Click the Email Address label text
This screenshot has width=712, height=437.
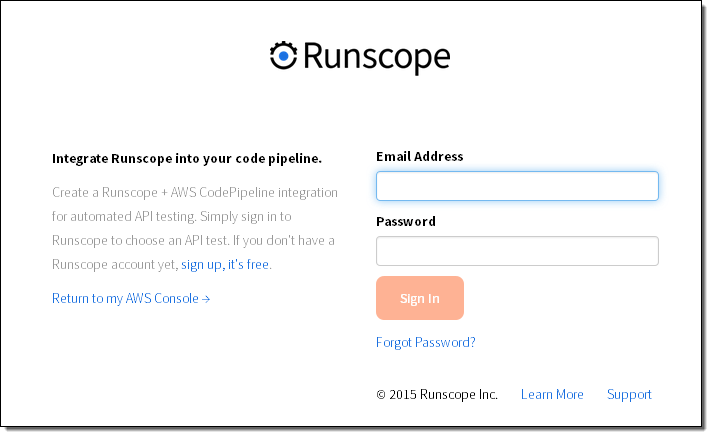tap(420, 156)
